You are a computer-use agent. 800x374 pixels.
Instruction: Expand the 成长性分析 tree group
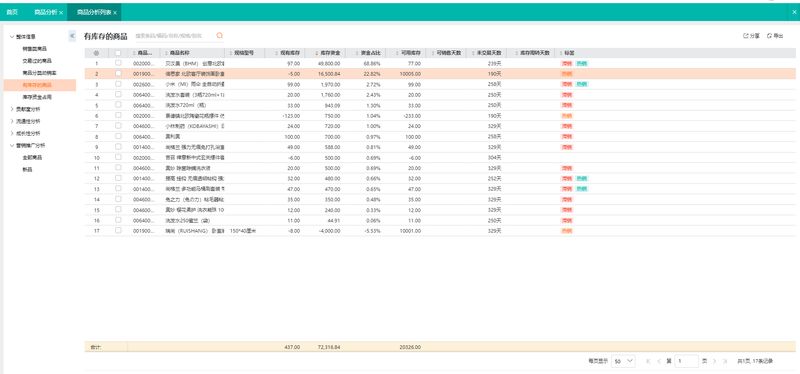pyautogui.click(x=12, y=134)
